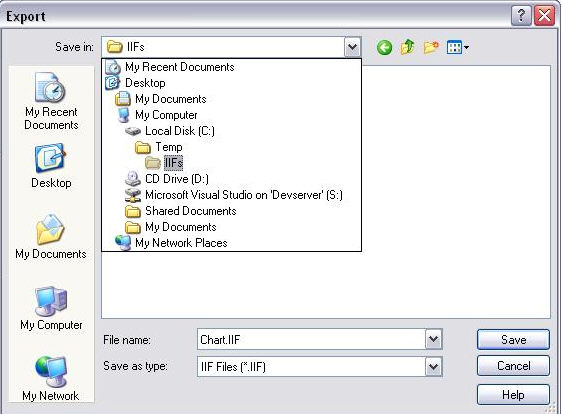Image resolution: width=562 pixels, height=414 pixels.
Task: Open My Documents in the places bar
Action: tap(51, 237)
